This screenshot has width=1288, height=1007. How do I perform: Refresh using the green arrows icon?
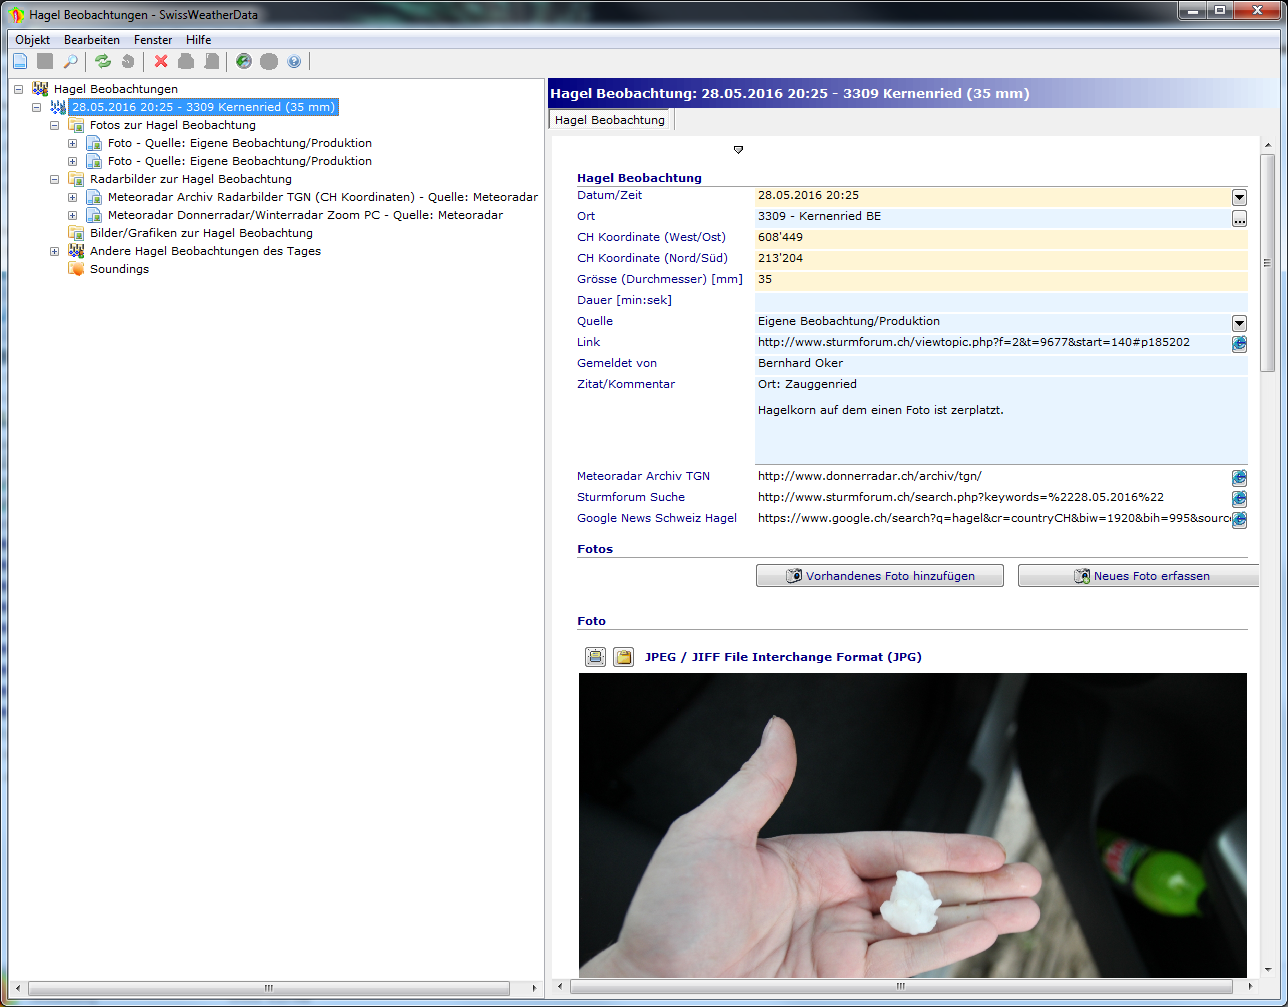(x=103, y=62)
